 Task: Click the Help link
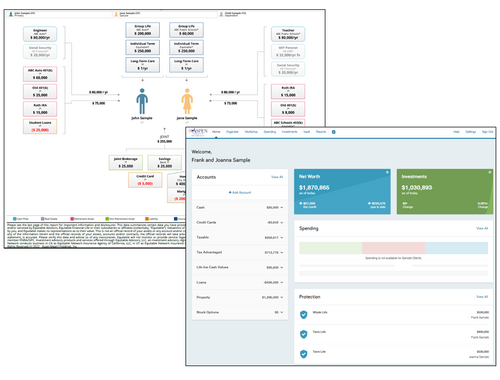tap(456, 132)
